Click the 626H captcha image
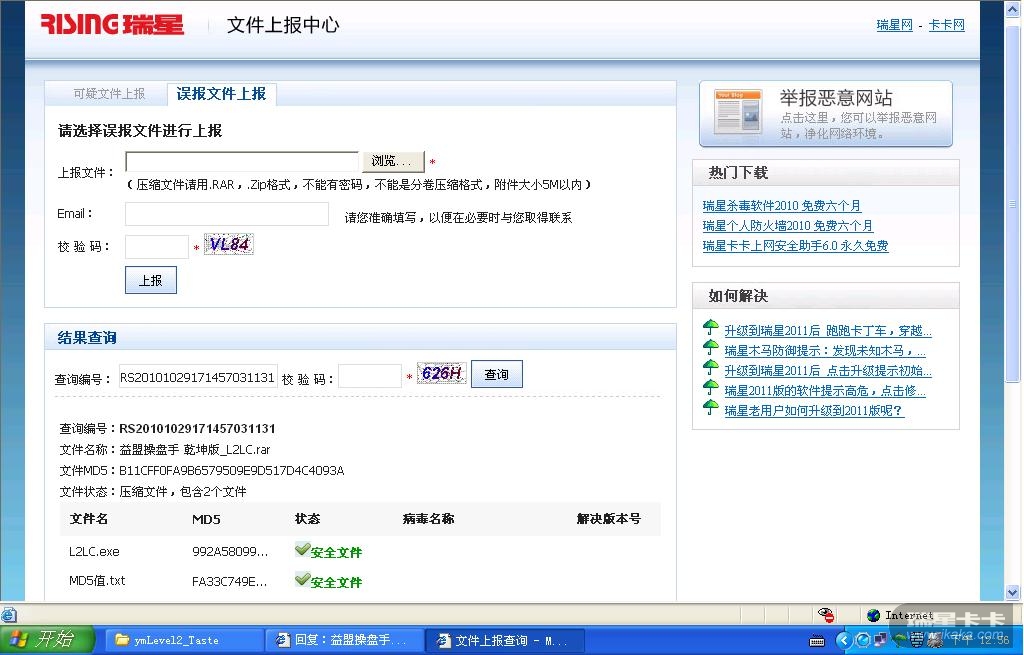The height and width of the screenshot is (655, 1024). pyautogui.click(x=441, y=373)
